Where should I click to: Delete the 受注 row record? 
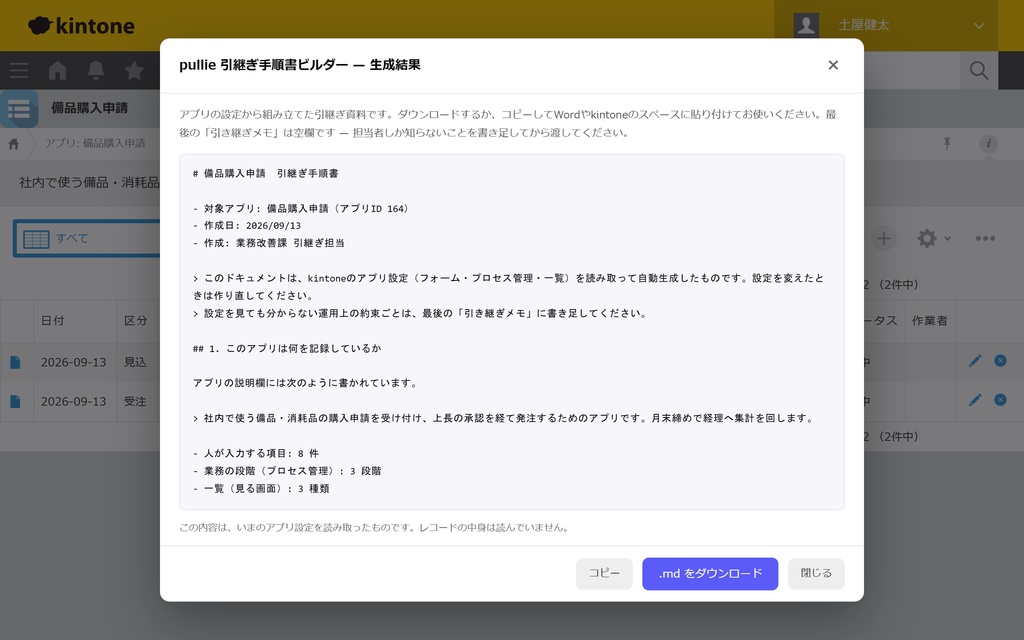1000,399
